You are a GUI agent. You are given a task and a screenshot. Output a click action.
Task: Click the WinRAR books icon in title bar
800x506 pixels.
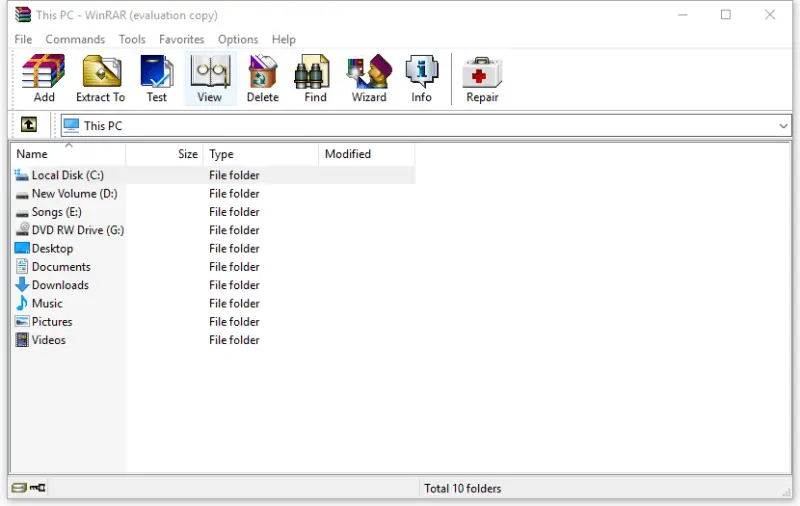pyautogui.click(x=23, y=15)
